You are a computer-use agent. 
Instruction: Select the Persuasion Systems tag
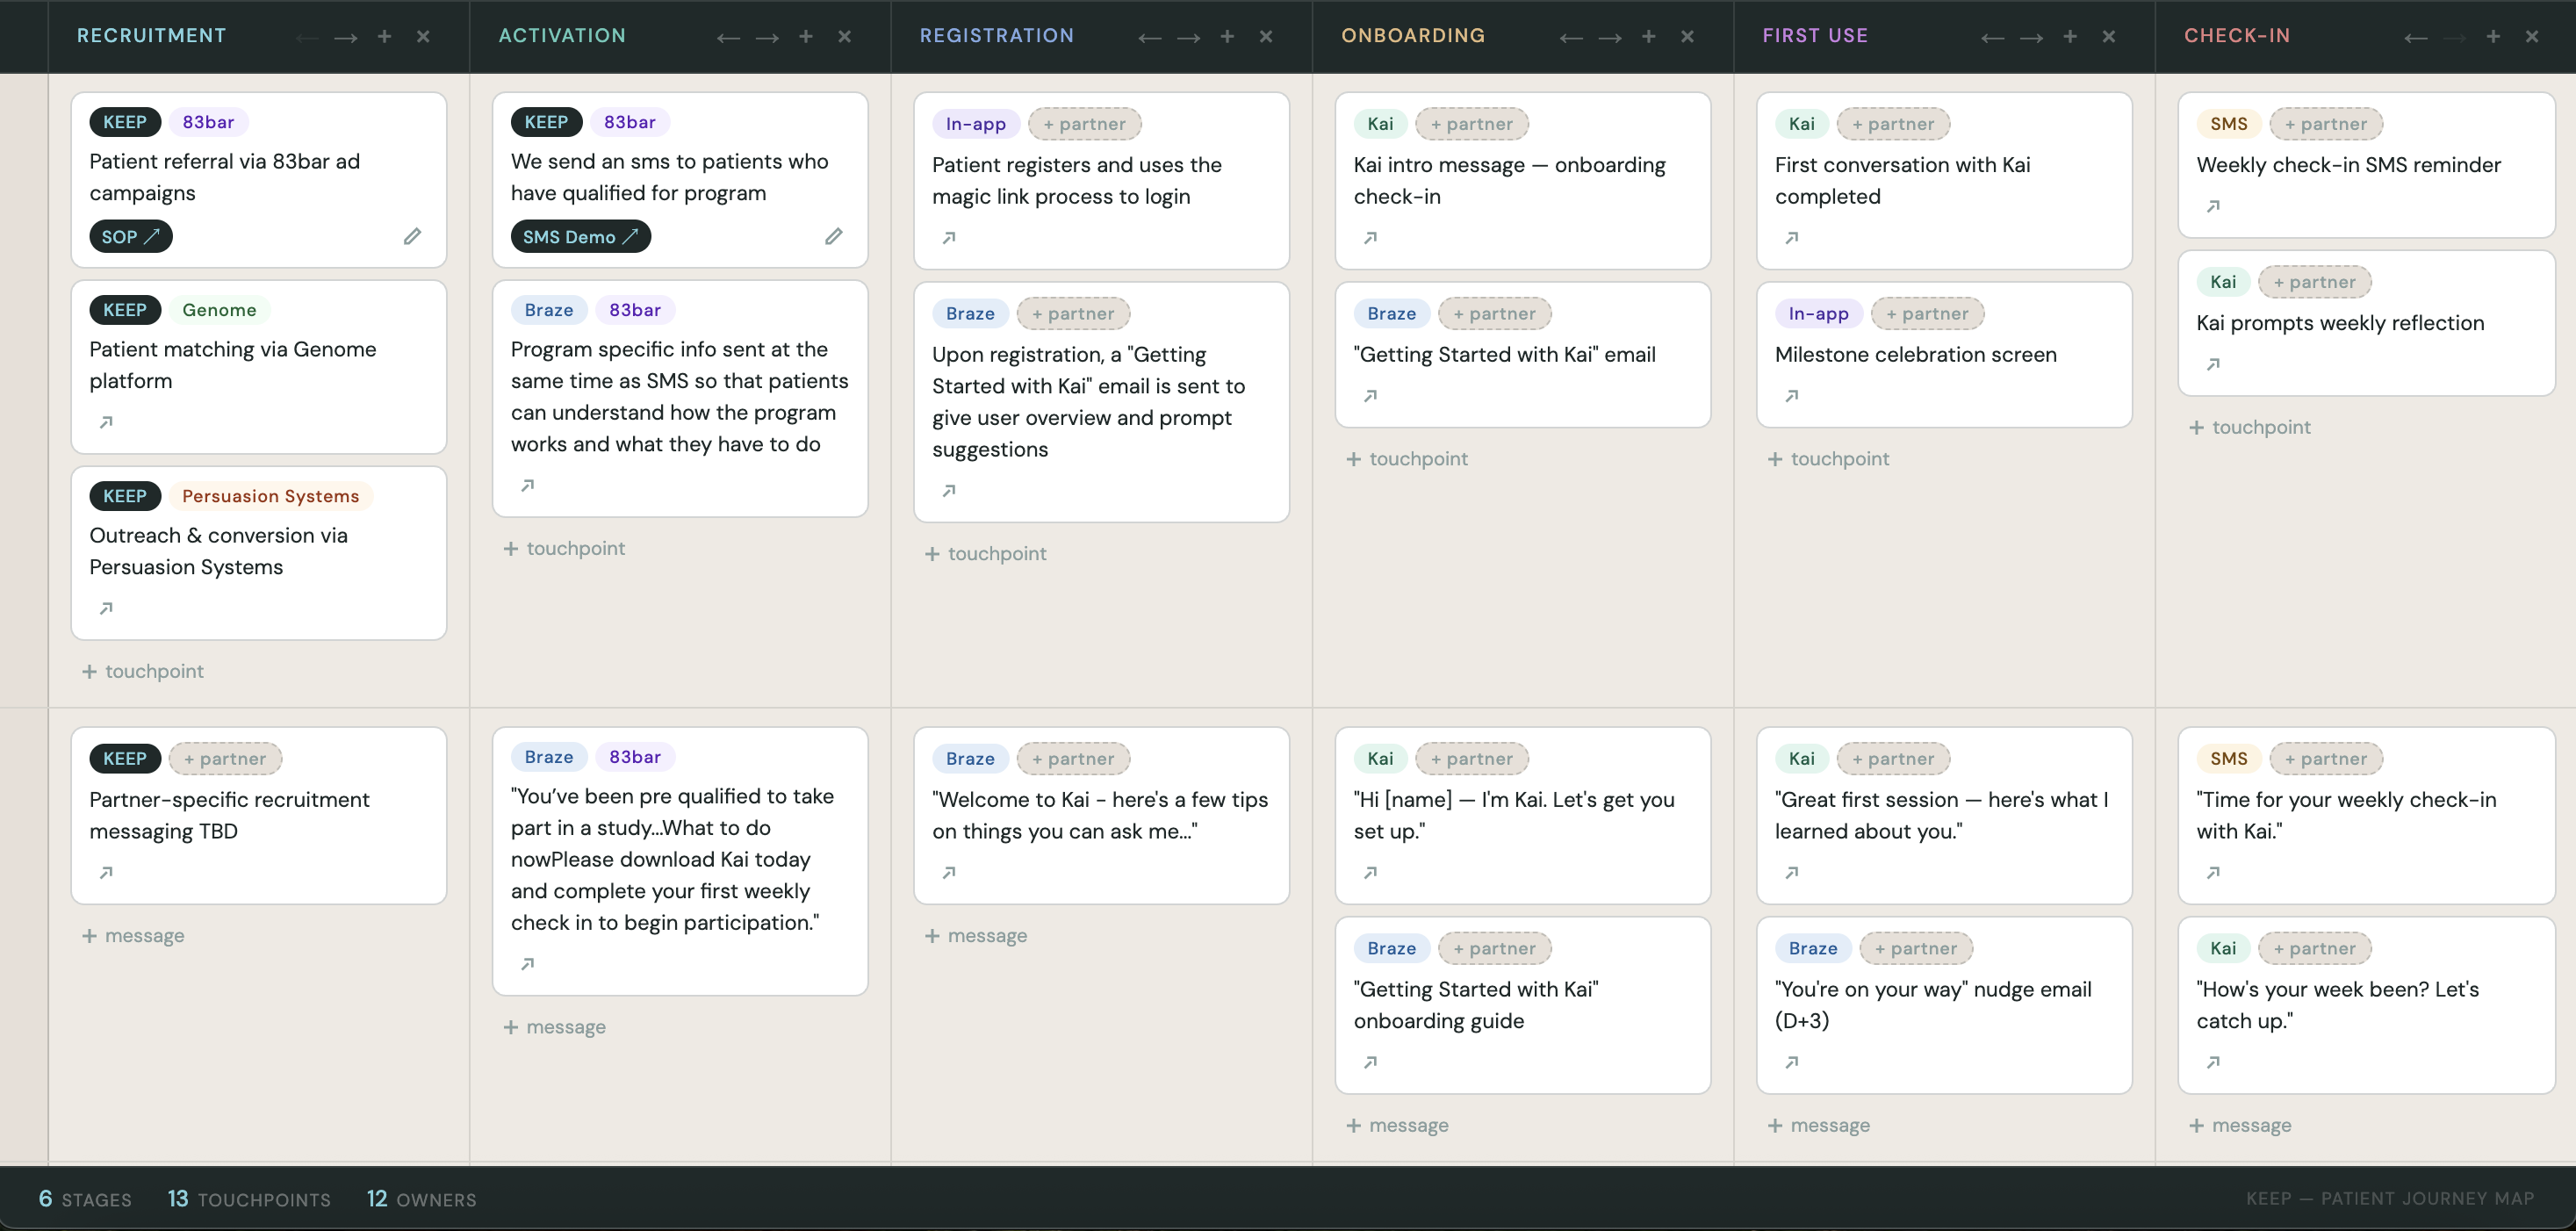pyautogui.click(x=270, y=496)
